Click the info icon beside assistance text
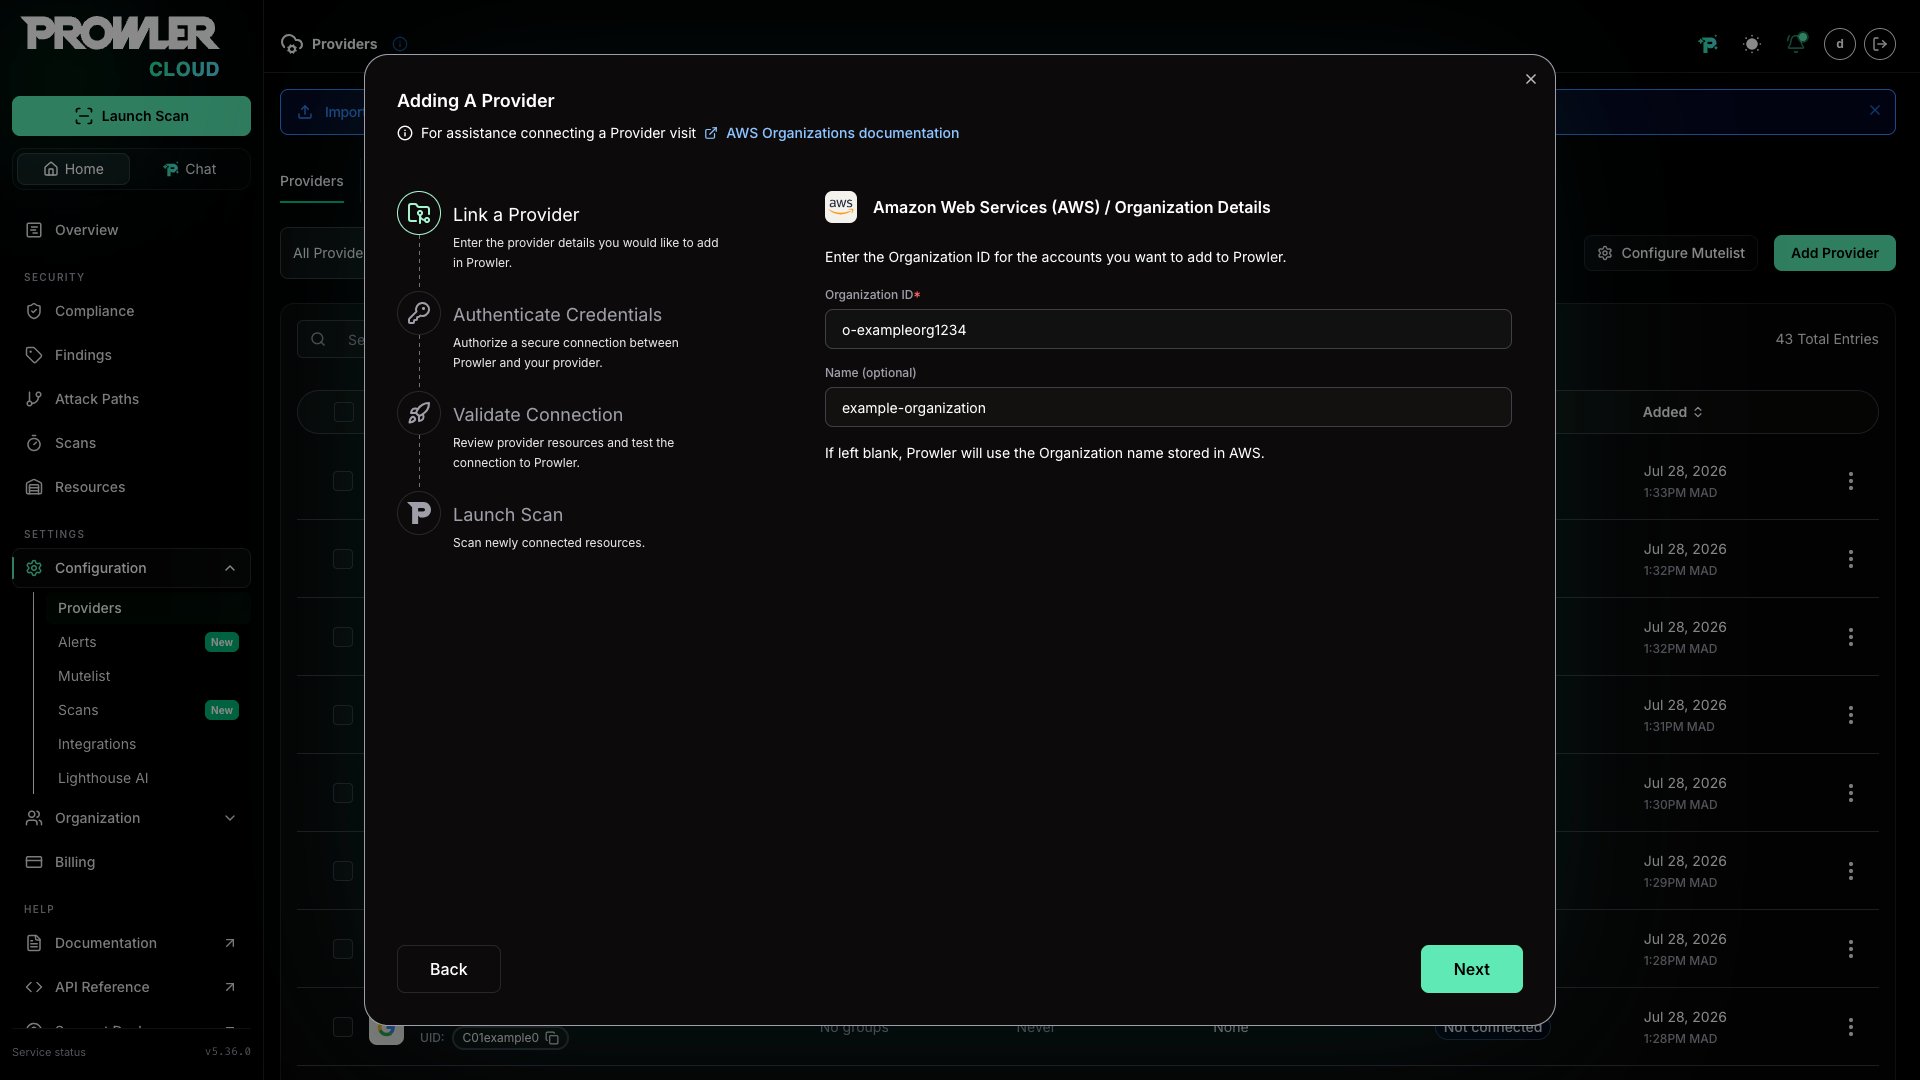1920x1080 pixels. coord(405,133)
